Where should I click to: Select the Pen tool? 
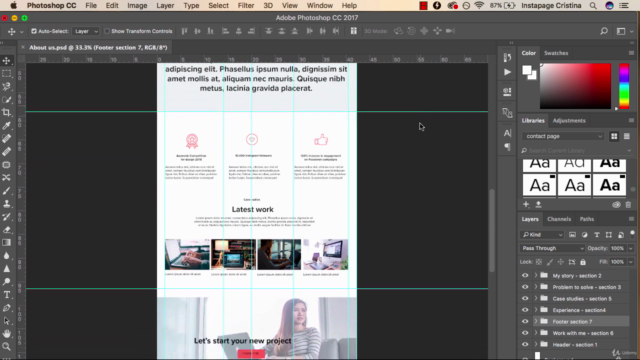(7, 308)
